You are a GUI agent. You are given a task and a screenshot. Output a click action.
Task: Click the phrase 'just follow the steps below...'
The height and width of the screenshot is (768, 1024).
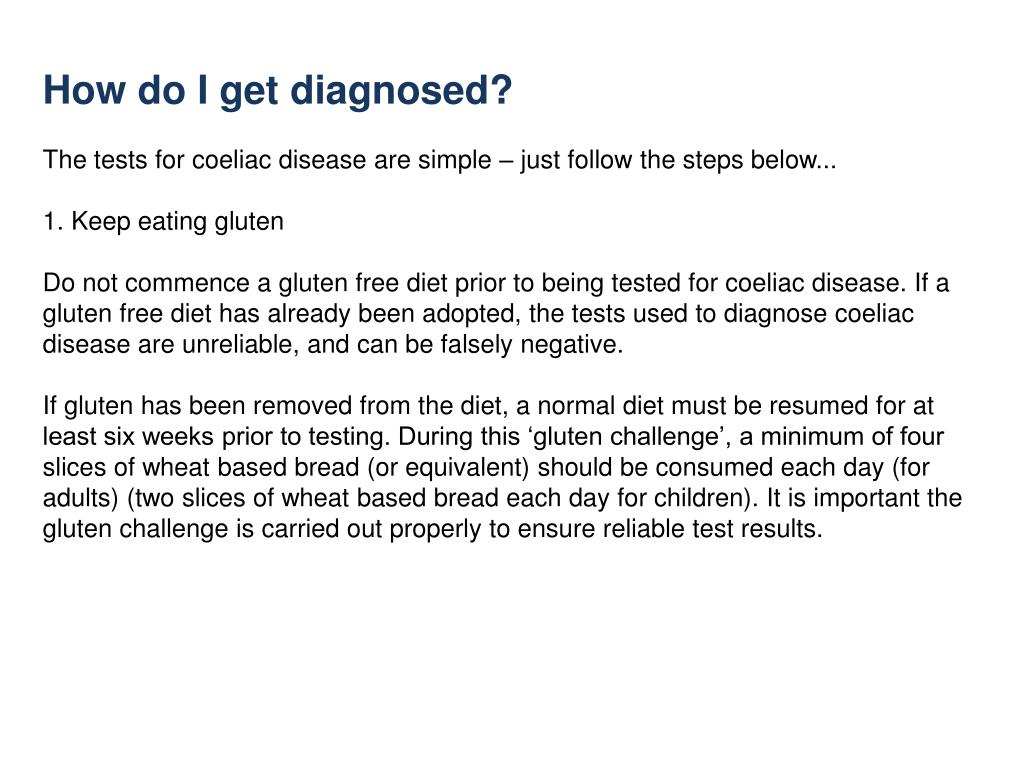(x=678, y=160)
